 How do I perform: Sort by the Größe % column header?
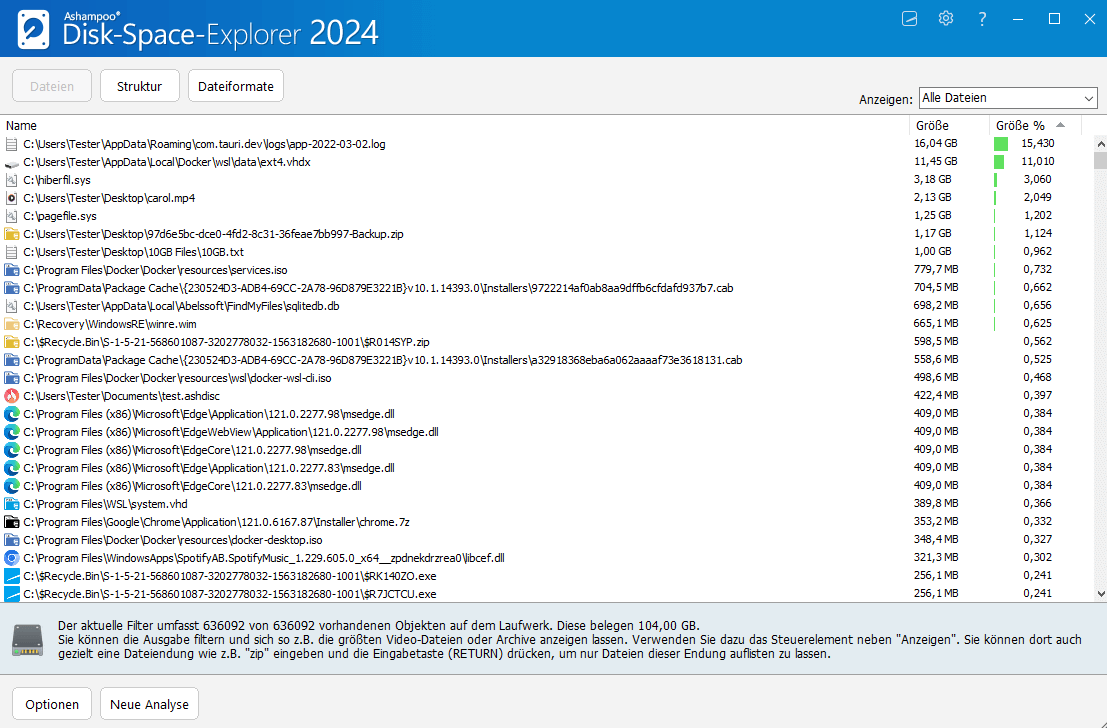(1020, 126)
